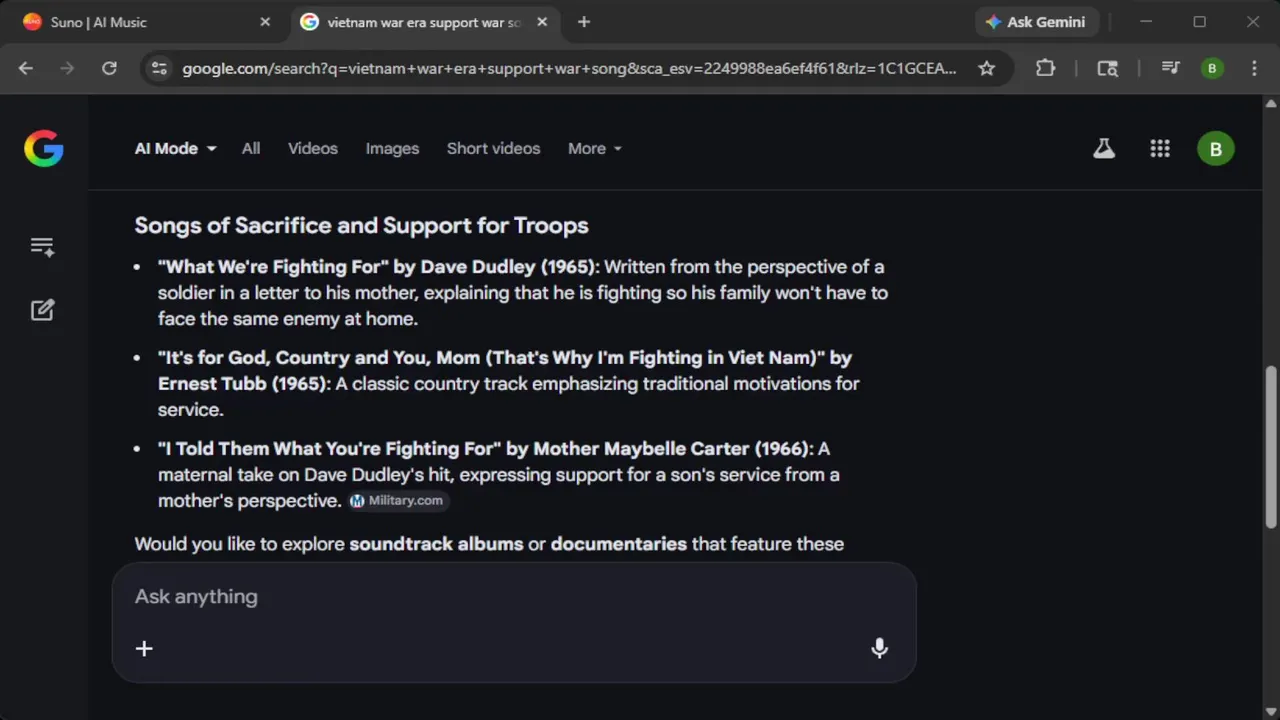The image size is (1280, 720).
Task: Open the Military.com source link
Action: (398, 501)
